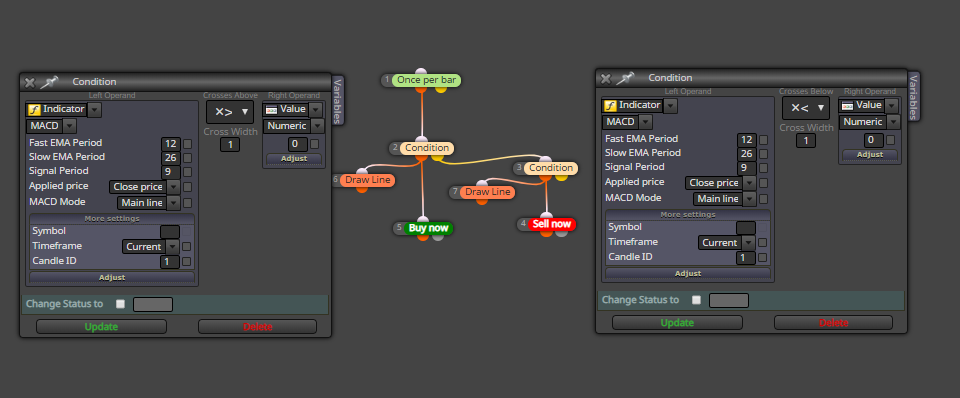This screenshot has height=398, width=960.
Task: Collapse More settings header in right panel
Action: point(688,215)
